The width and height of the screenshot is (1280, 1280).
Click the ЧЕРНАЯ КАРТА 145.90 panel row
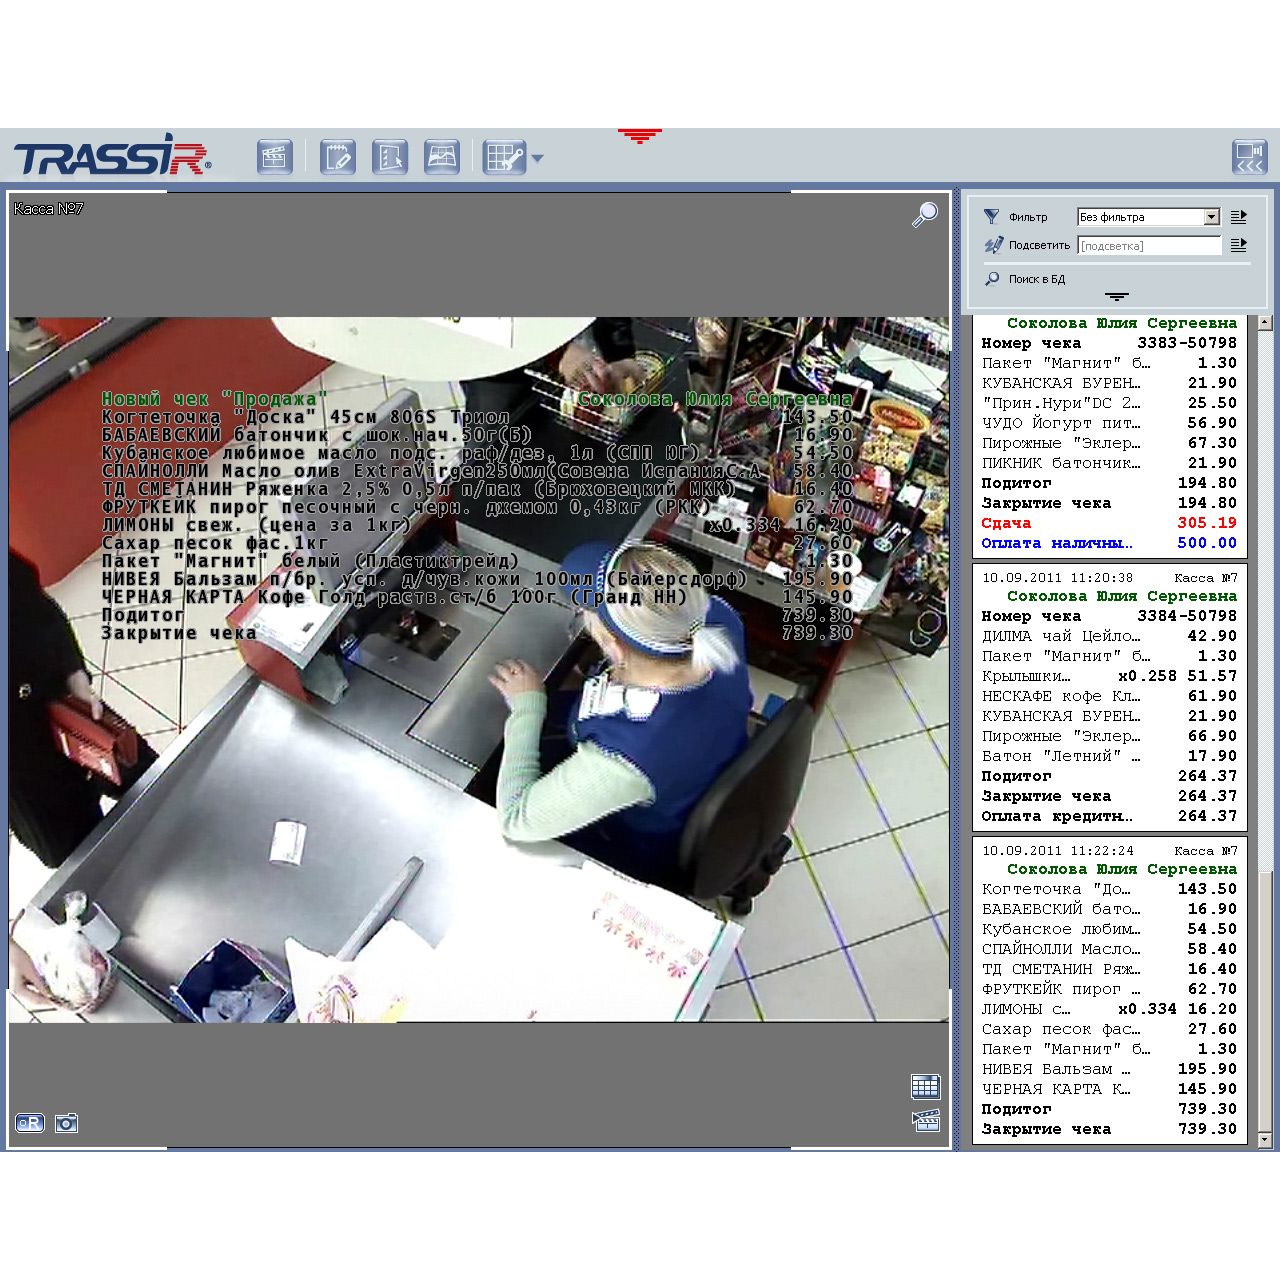pos(1109,1089)
